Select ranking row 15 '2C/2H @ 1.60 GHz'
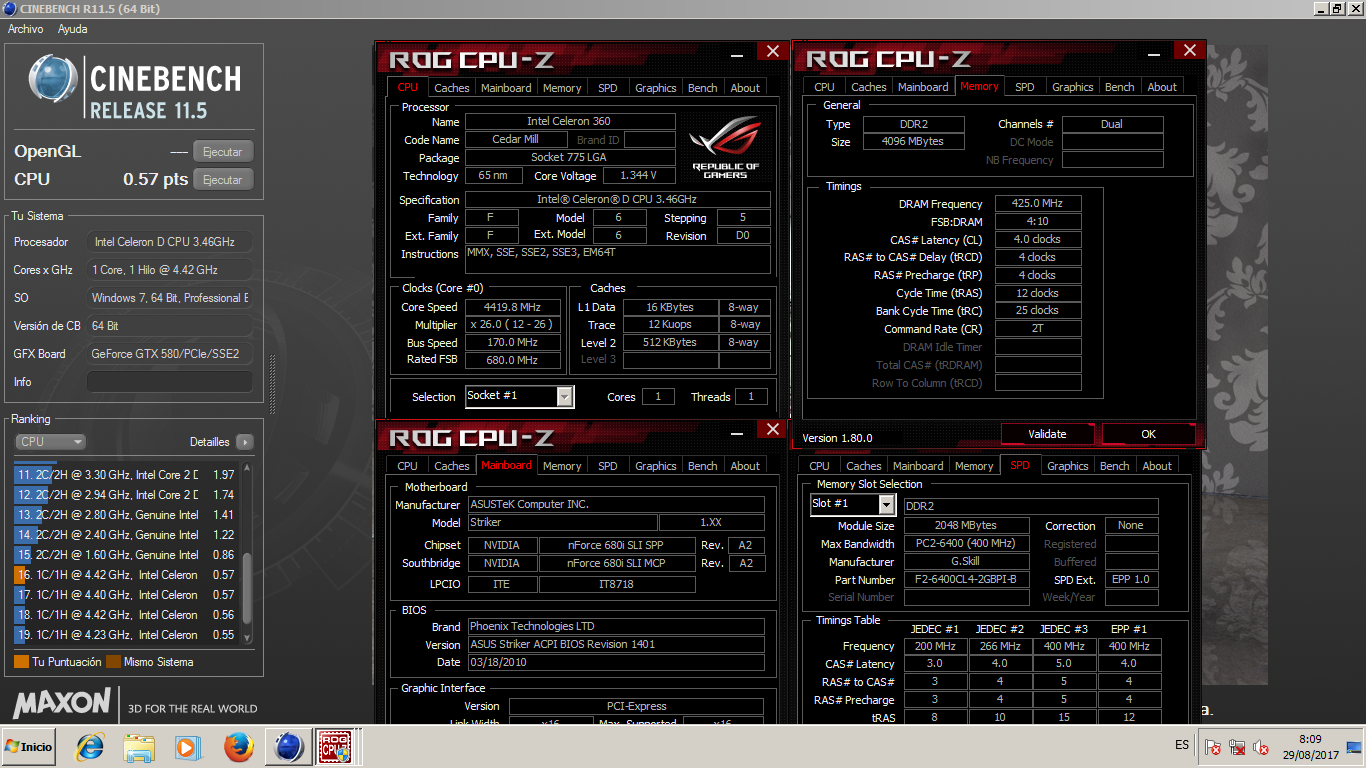 tap(125, 555)
